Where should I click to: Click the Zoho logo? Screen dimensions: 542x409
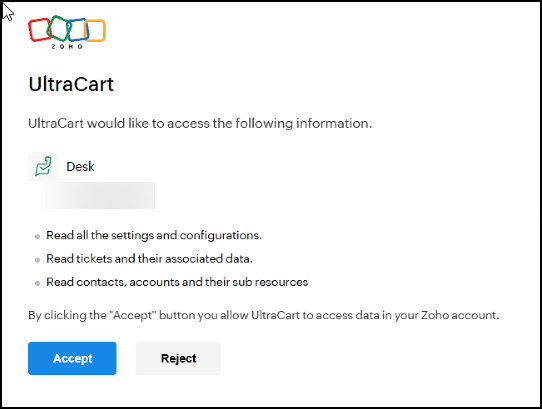67,32
